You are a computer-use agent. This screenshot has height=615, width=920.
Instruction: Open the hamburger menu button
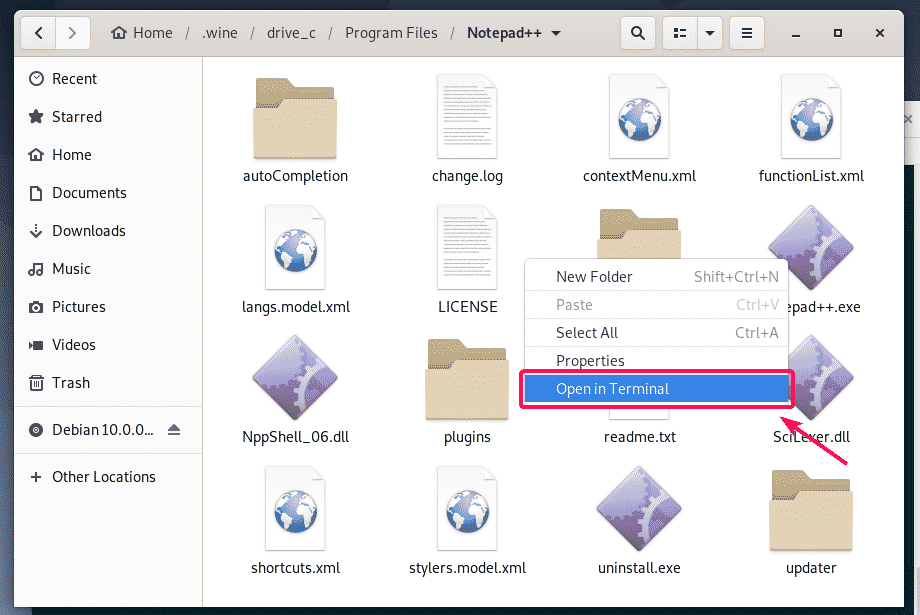click(x=747, y=33)
